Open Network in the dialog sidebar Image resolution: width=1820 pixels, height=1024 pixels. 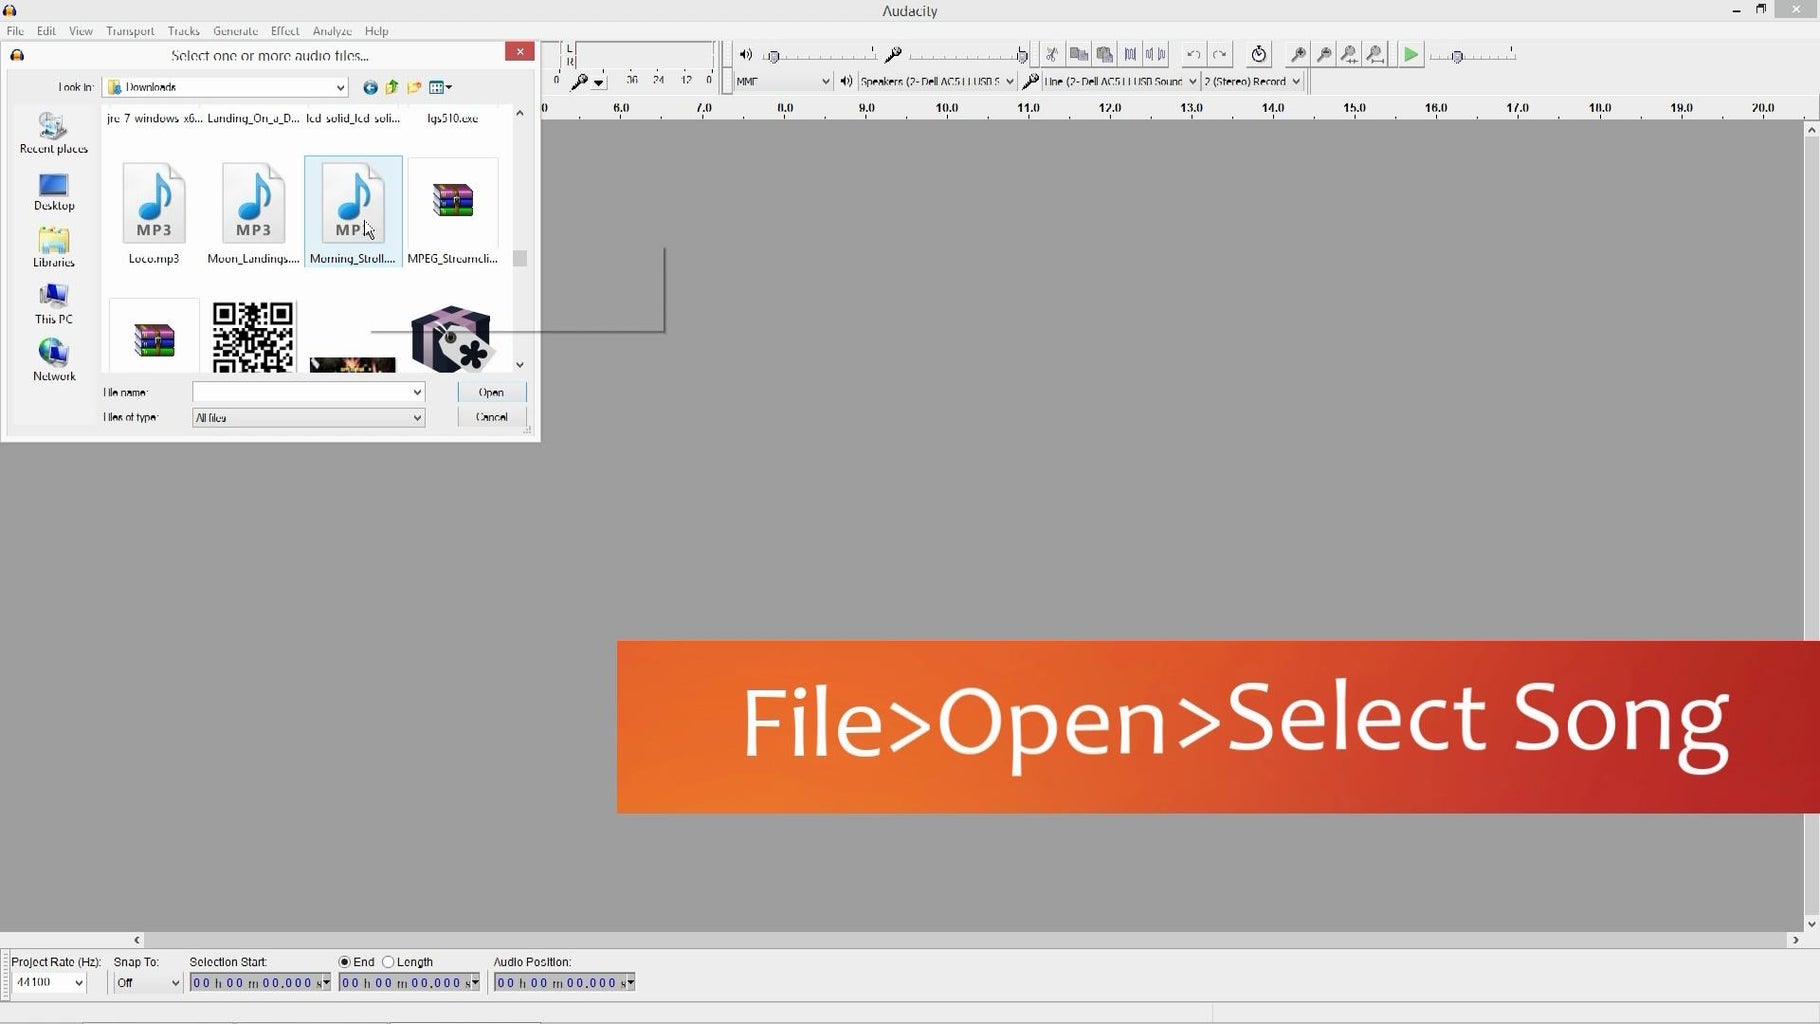54,361
